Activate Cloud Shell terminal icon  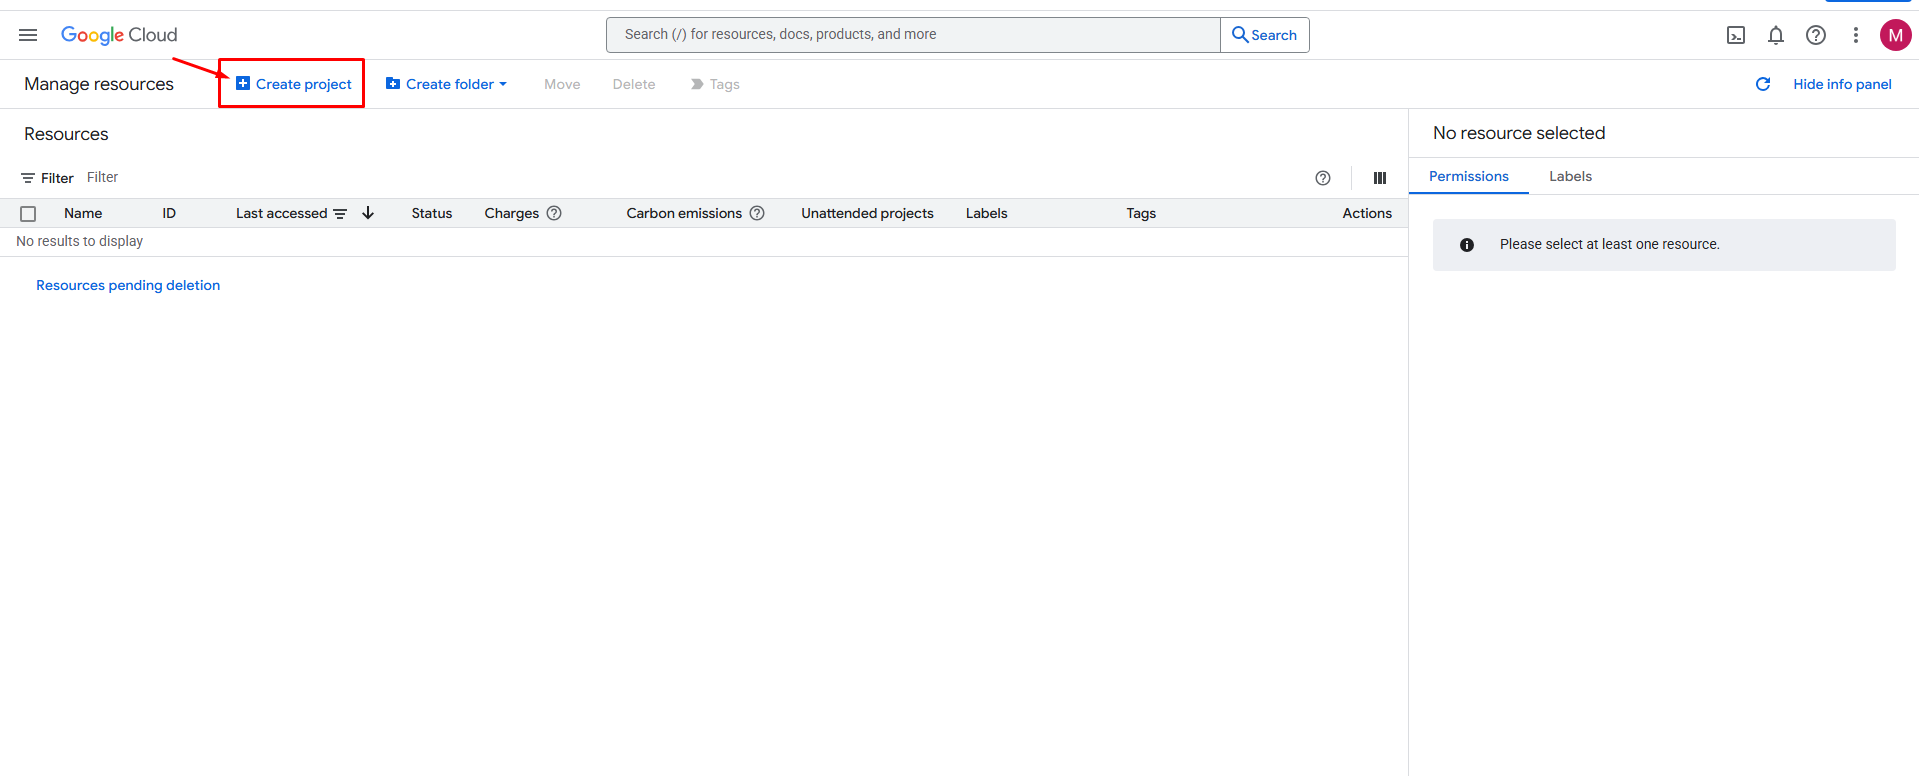[x=1736, y=35]
